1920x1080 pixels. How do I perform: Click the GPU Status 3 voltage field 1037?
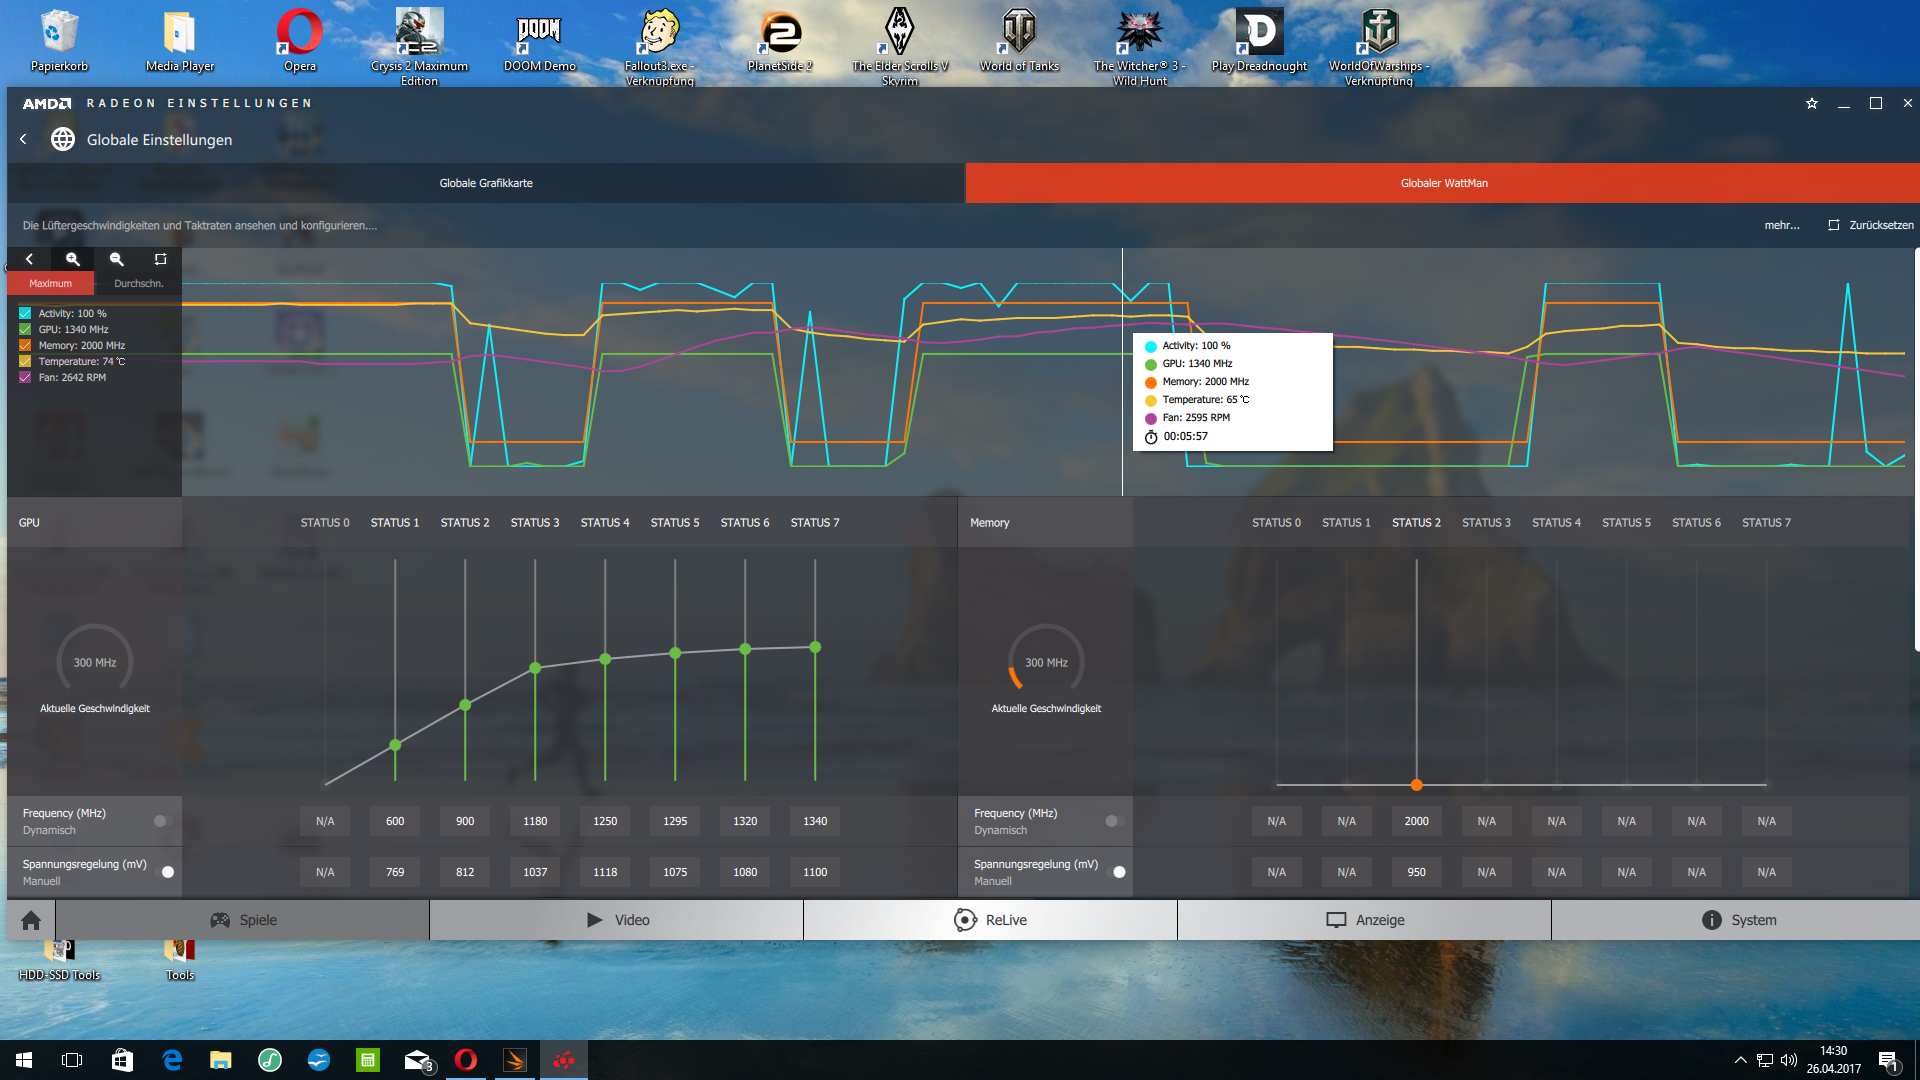pos(535,872)
